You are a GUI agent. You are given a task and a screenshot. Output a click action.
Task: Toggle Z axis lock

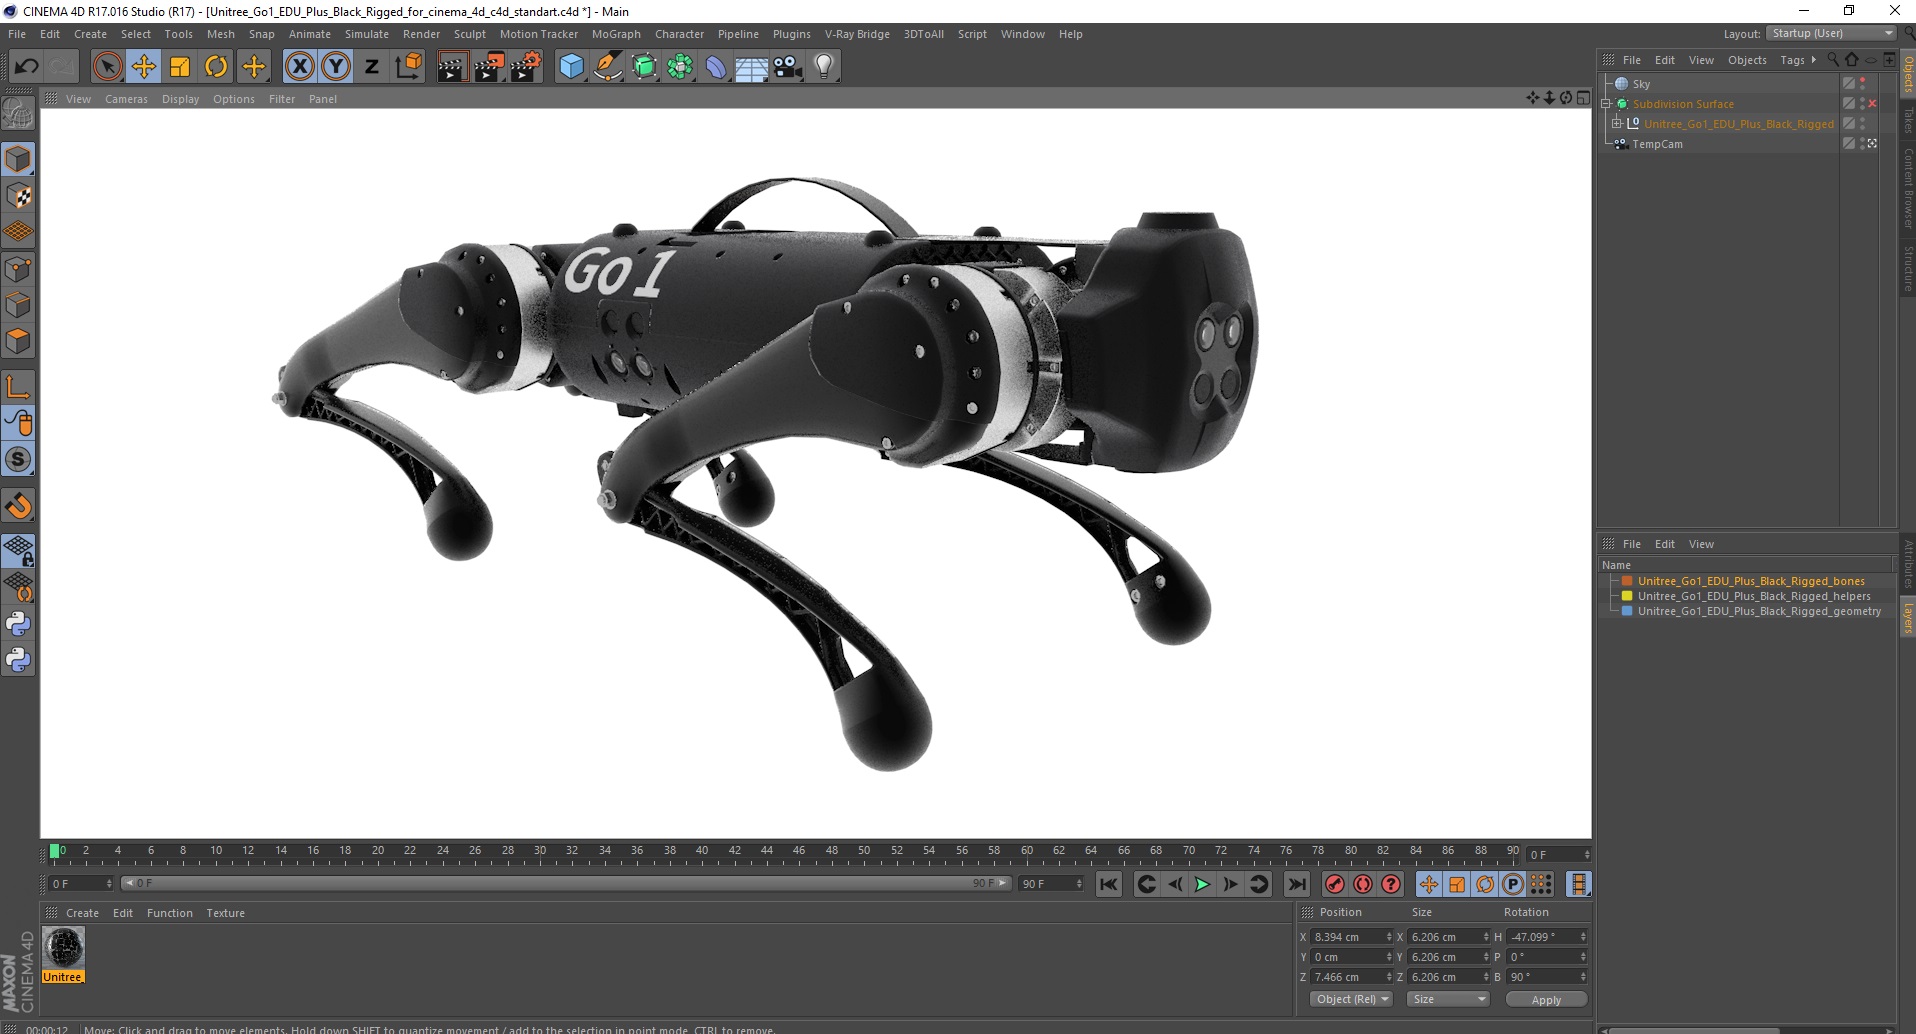pyautogui.click(x=372, y=67)
